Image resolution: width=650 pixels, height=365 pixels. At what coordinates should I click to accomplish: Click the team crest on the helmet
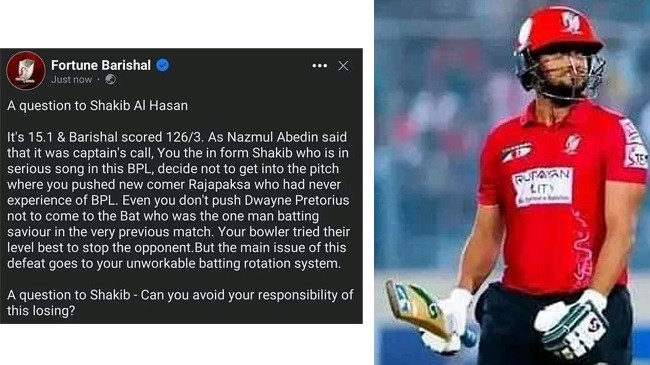571,22
